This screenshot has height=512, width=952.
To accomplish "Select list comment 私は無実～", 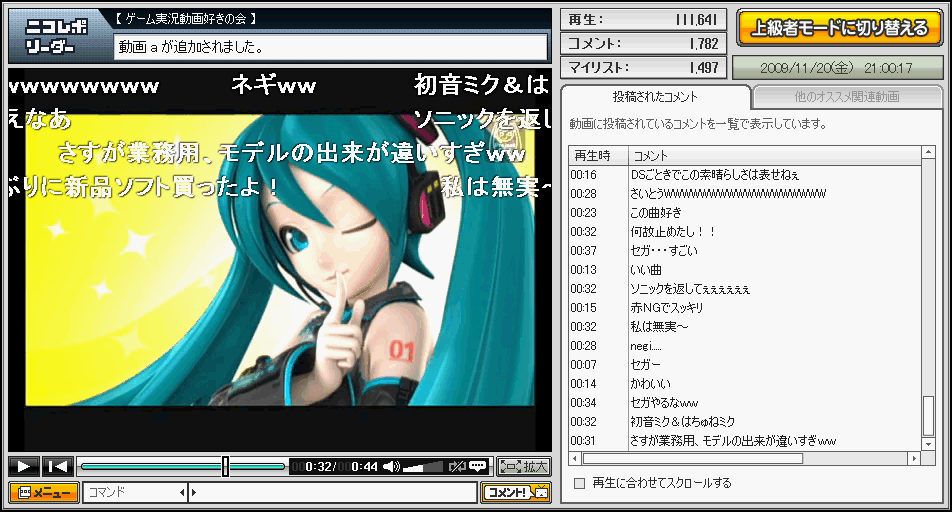I will coord(745,327).
